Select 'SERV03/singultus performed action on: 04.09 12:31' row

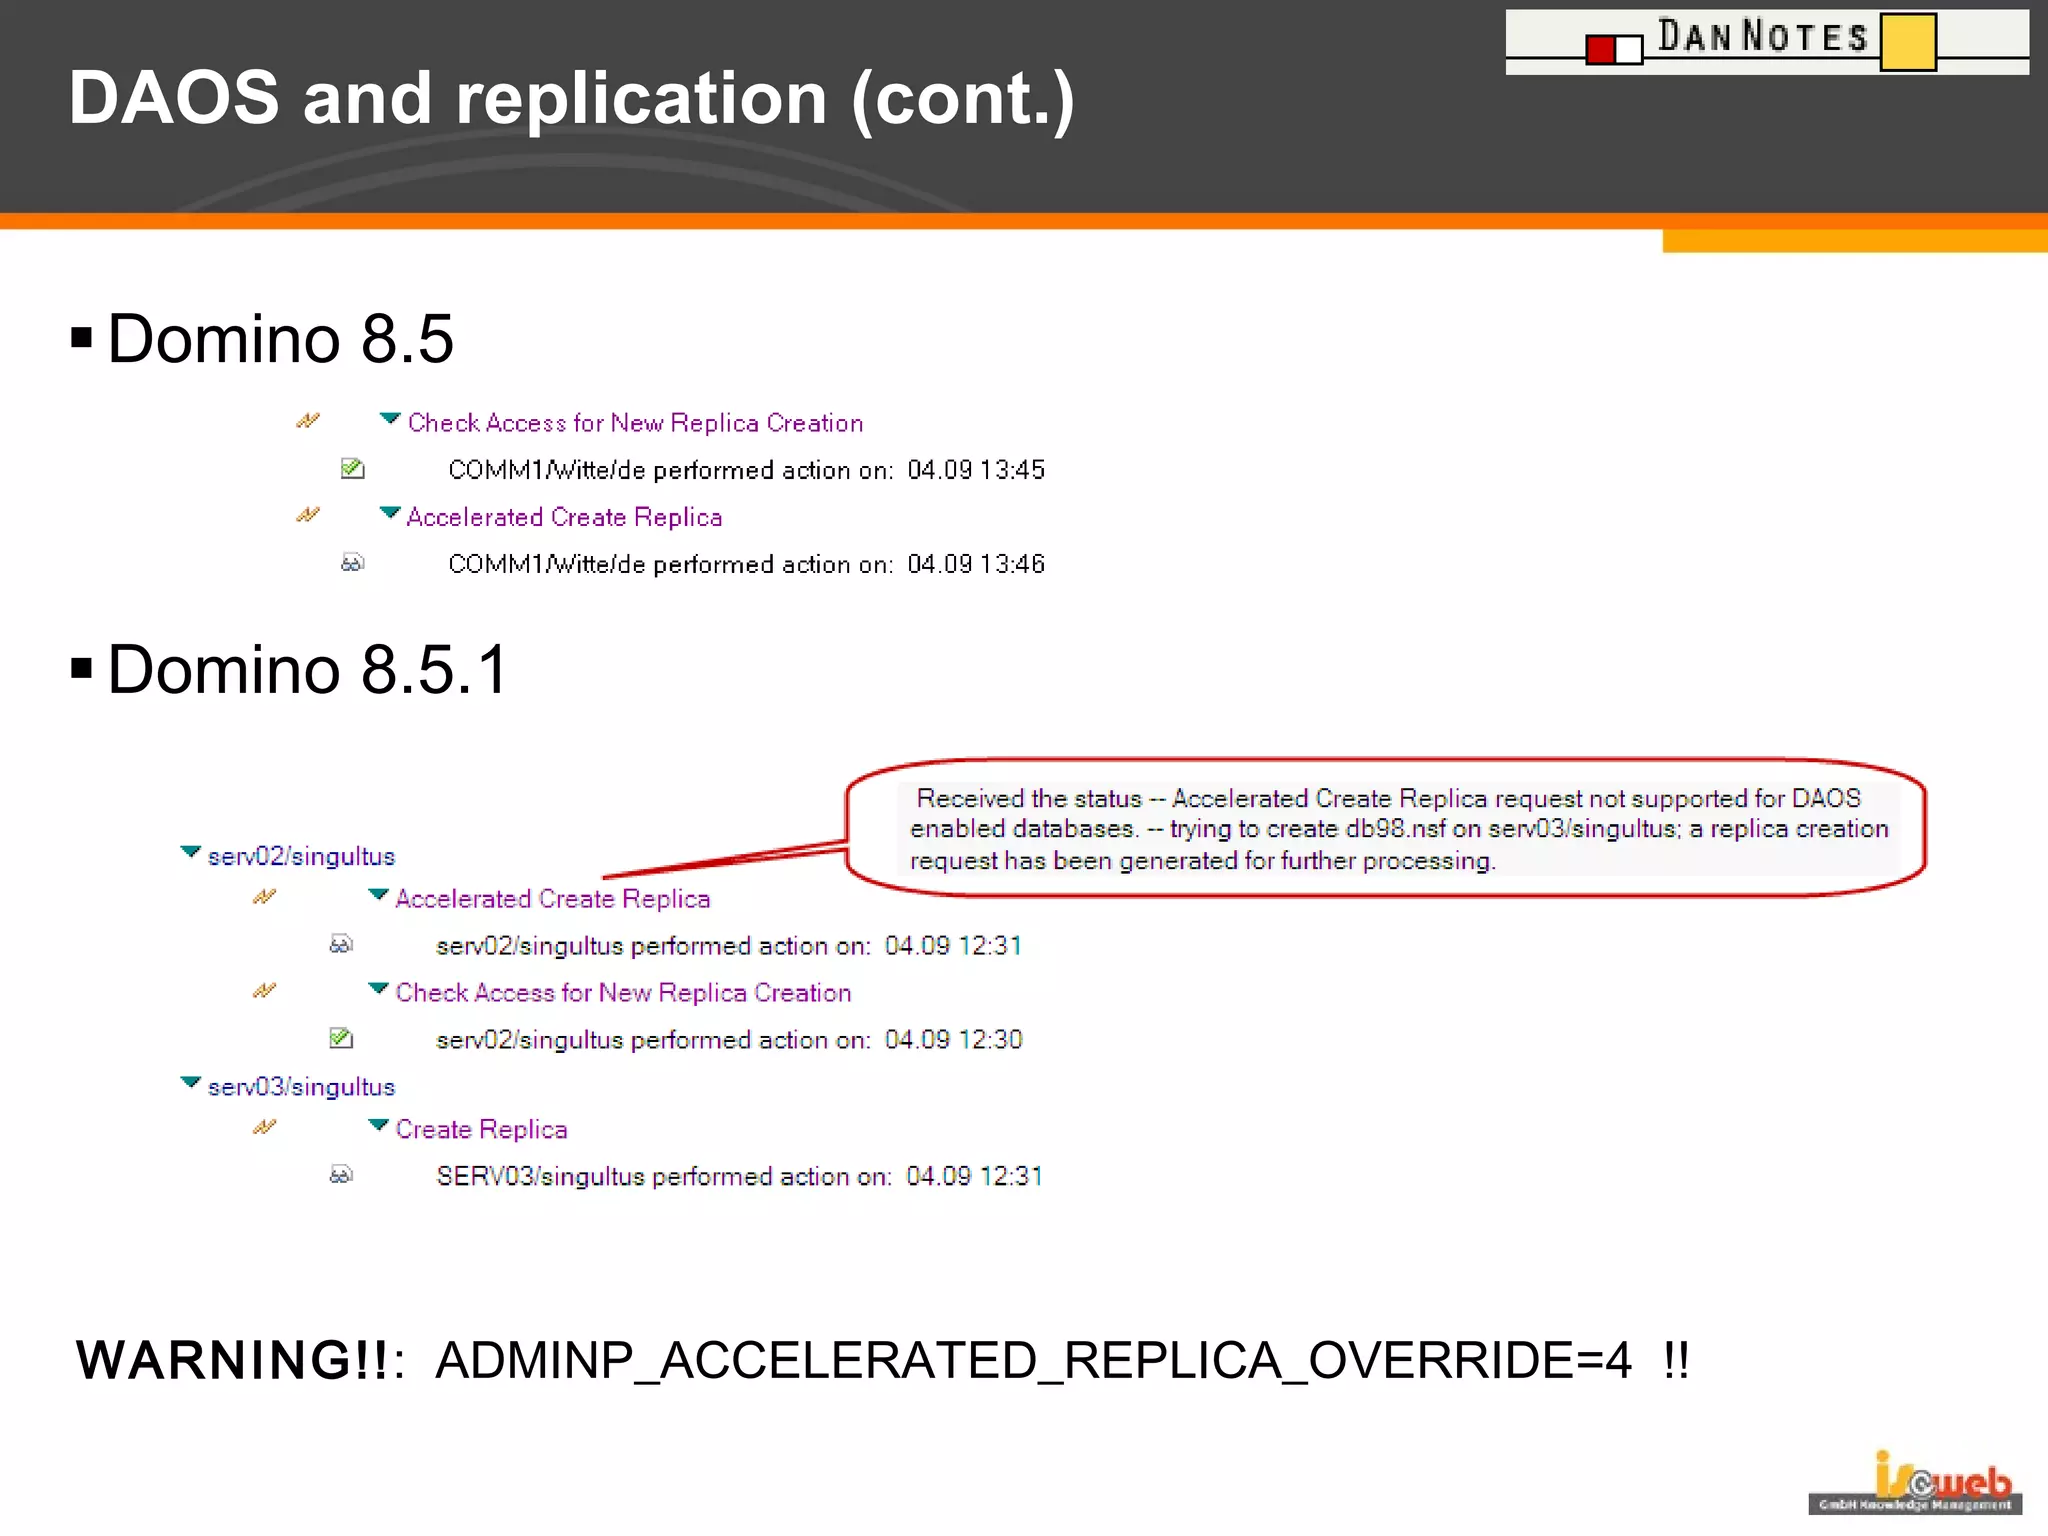coord(739,1176)
